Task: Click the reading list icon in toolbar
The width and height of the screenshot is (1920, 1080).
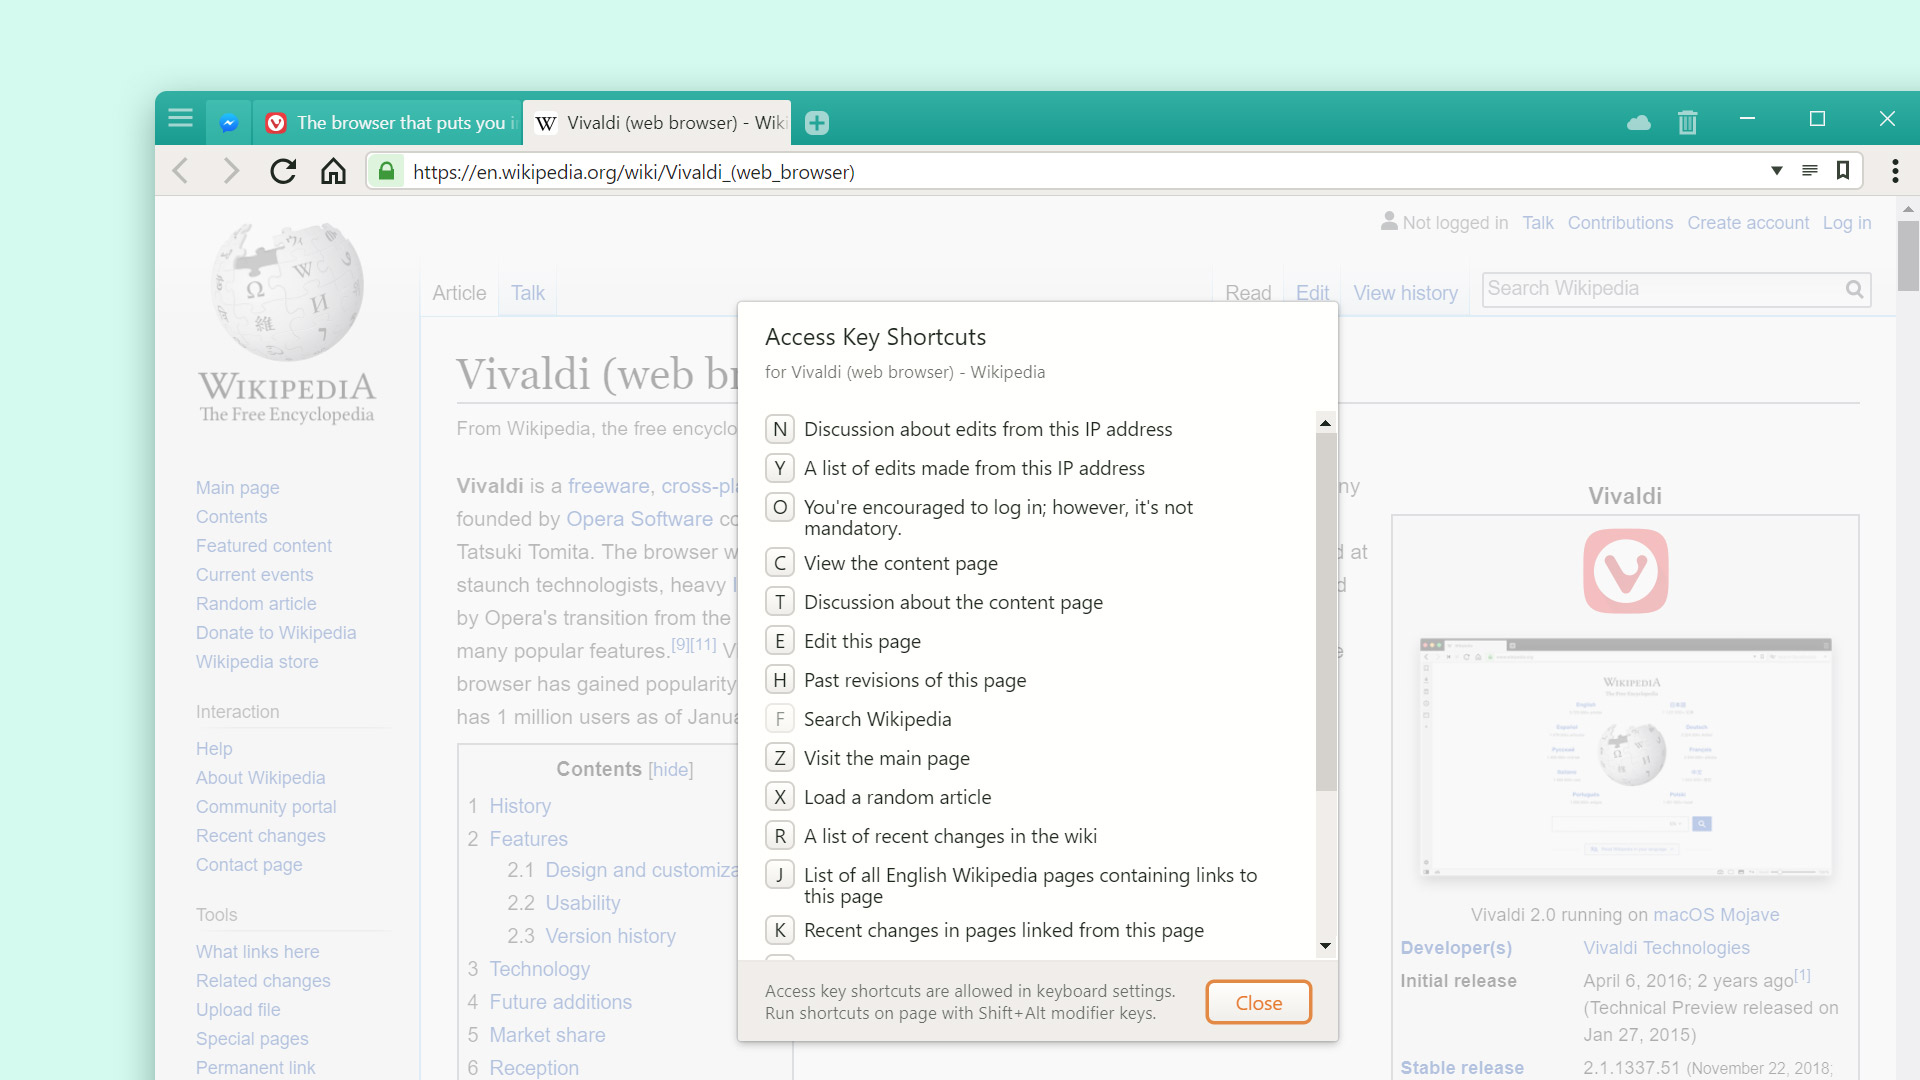Action: coord(1809,171)
